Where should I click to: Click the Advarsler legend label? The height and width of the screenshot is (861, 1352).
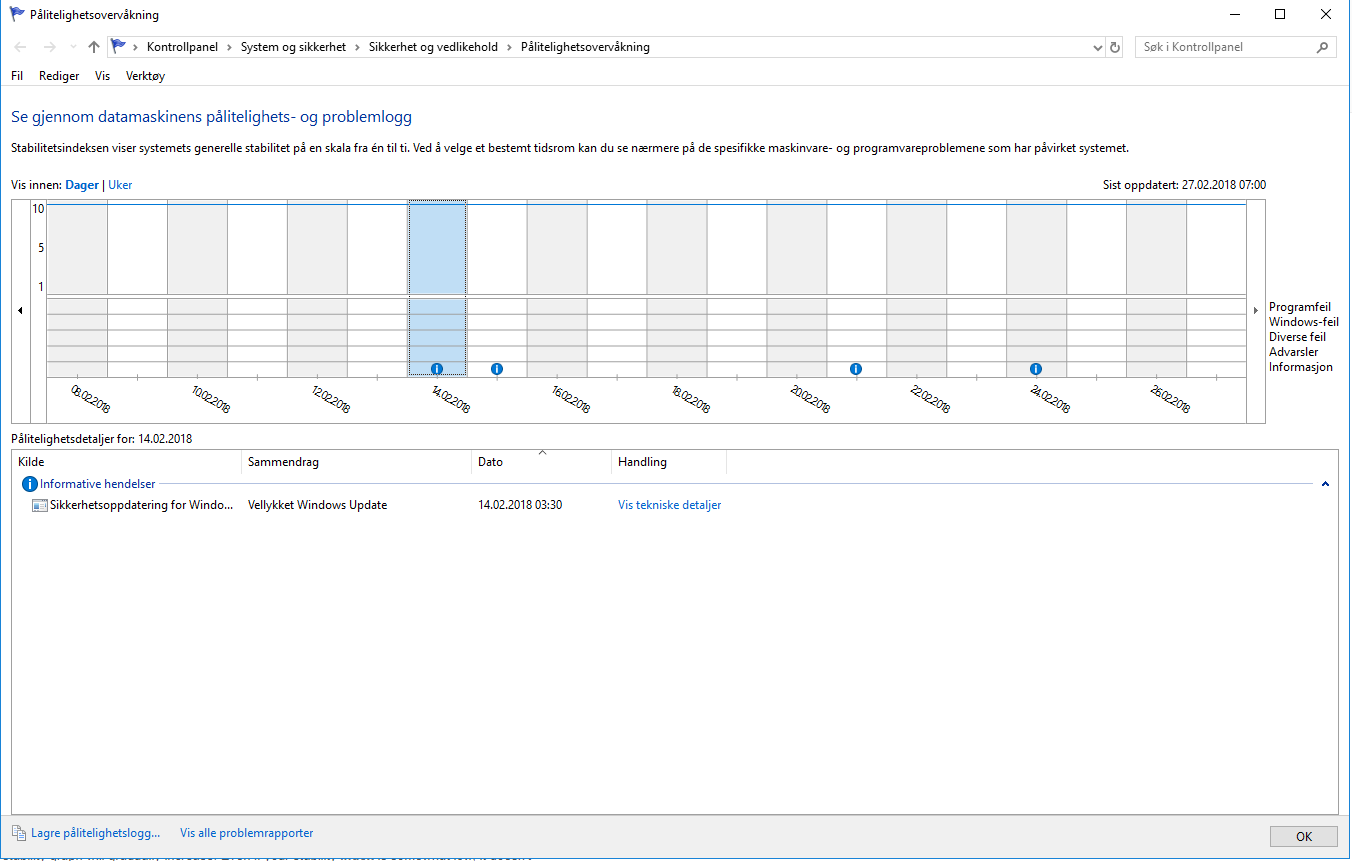pyautogui.click(x=1293, y=353)
